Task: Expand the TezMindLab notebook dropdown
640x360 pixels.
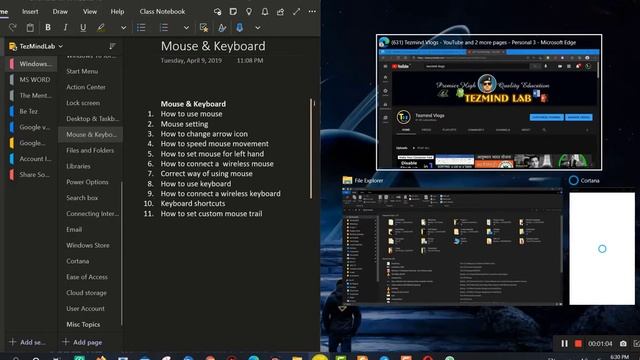Action: click(x=60, y=47)
